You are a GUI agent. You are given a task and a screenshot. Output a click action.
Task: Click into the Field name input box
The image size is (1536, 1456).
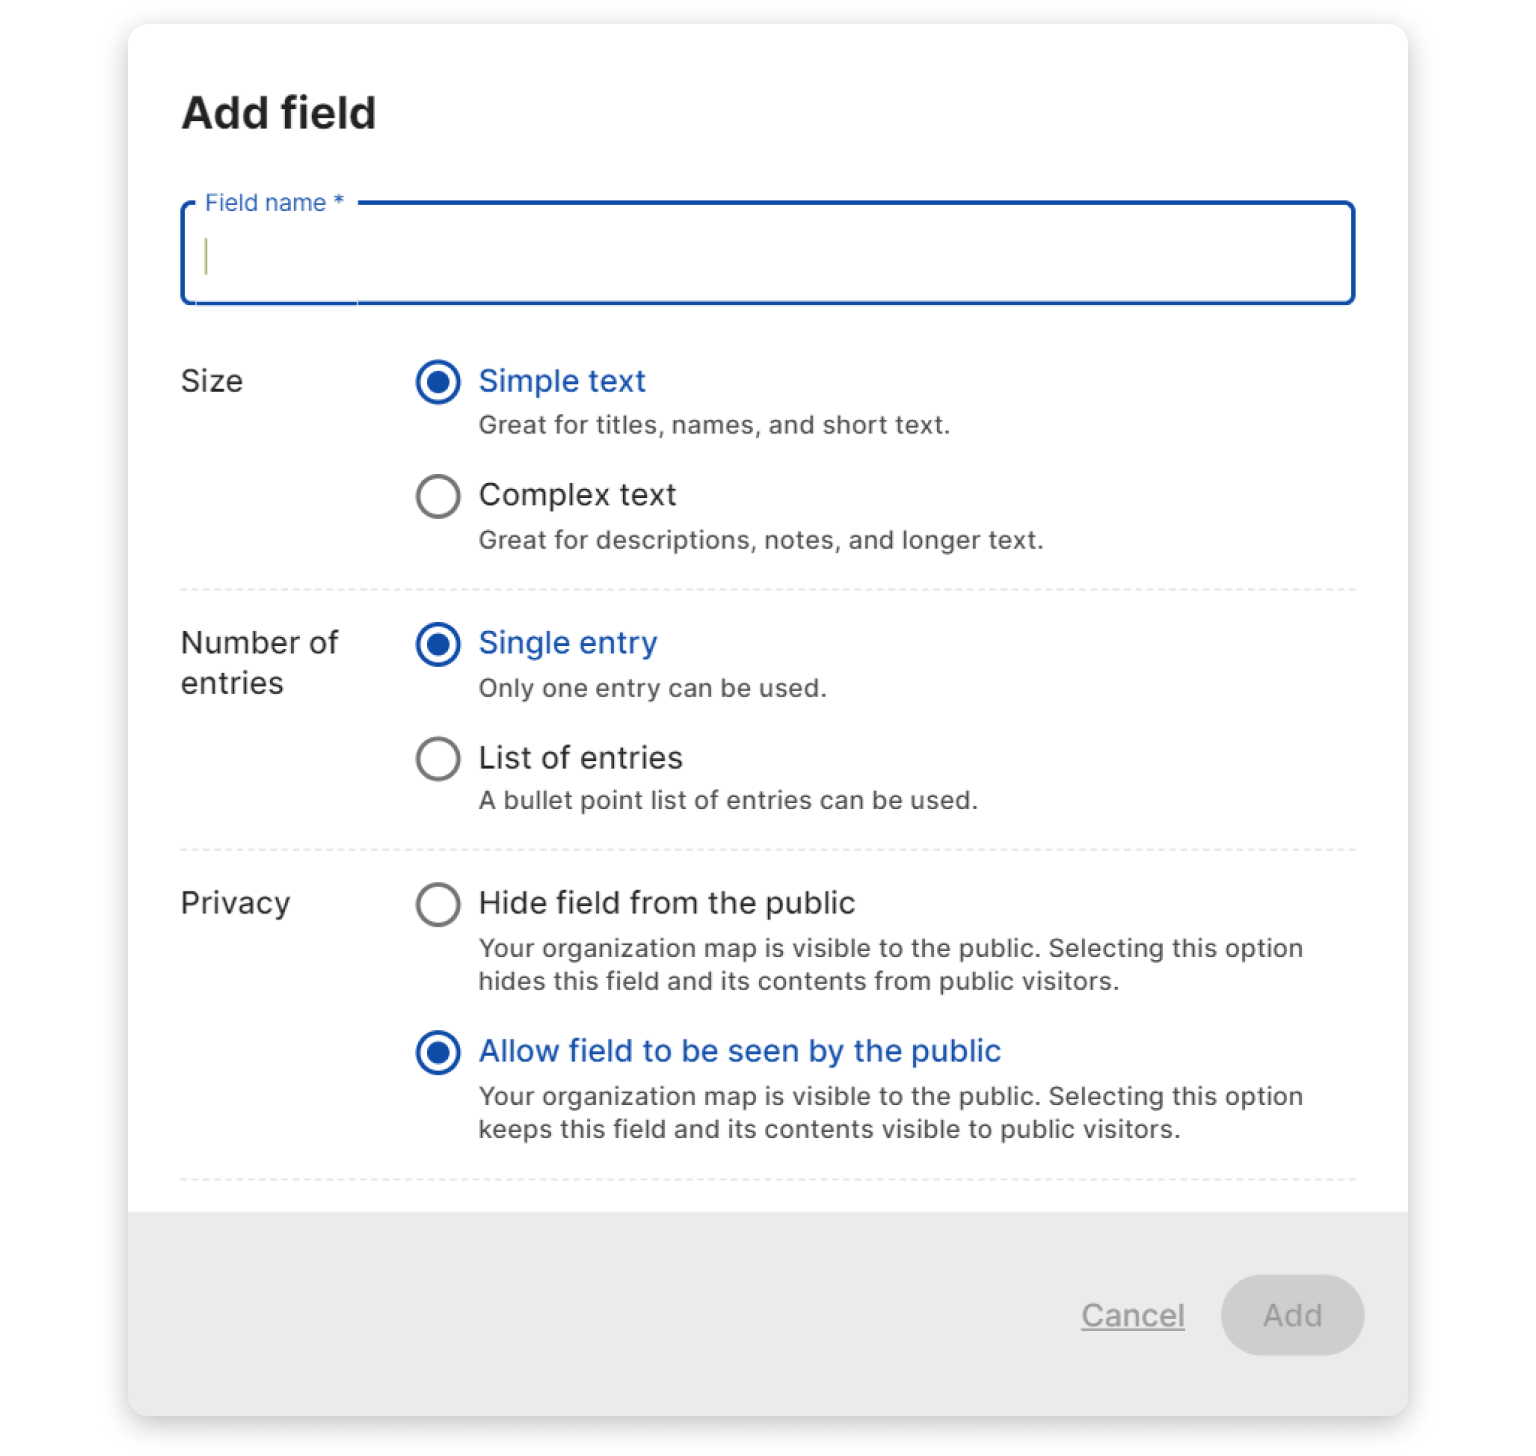(x=767, y=255)
